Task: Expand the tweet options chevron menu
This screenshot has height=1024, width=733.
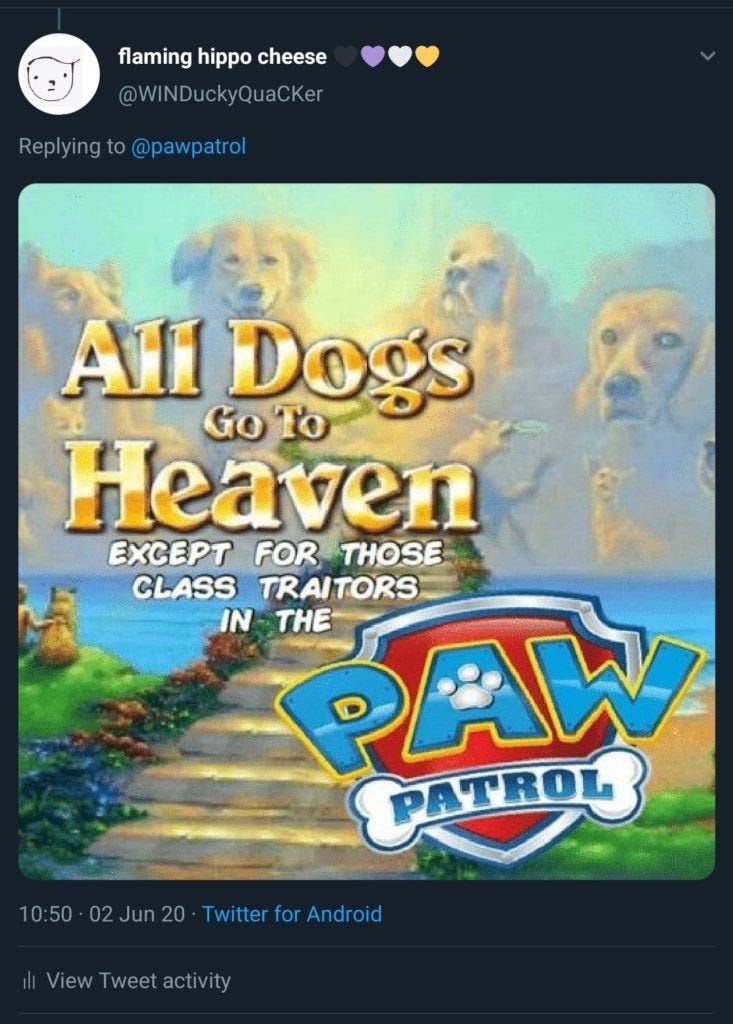Action: pyautogui.click(x=708, y=56)
